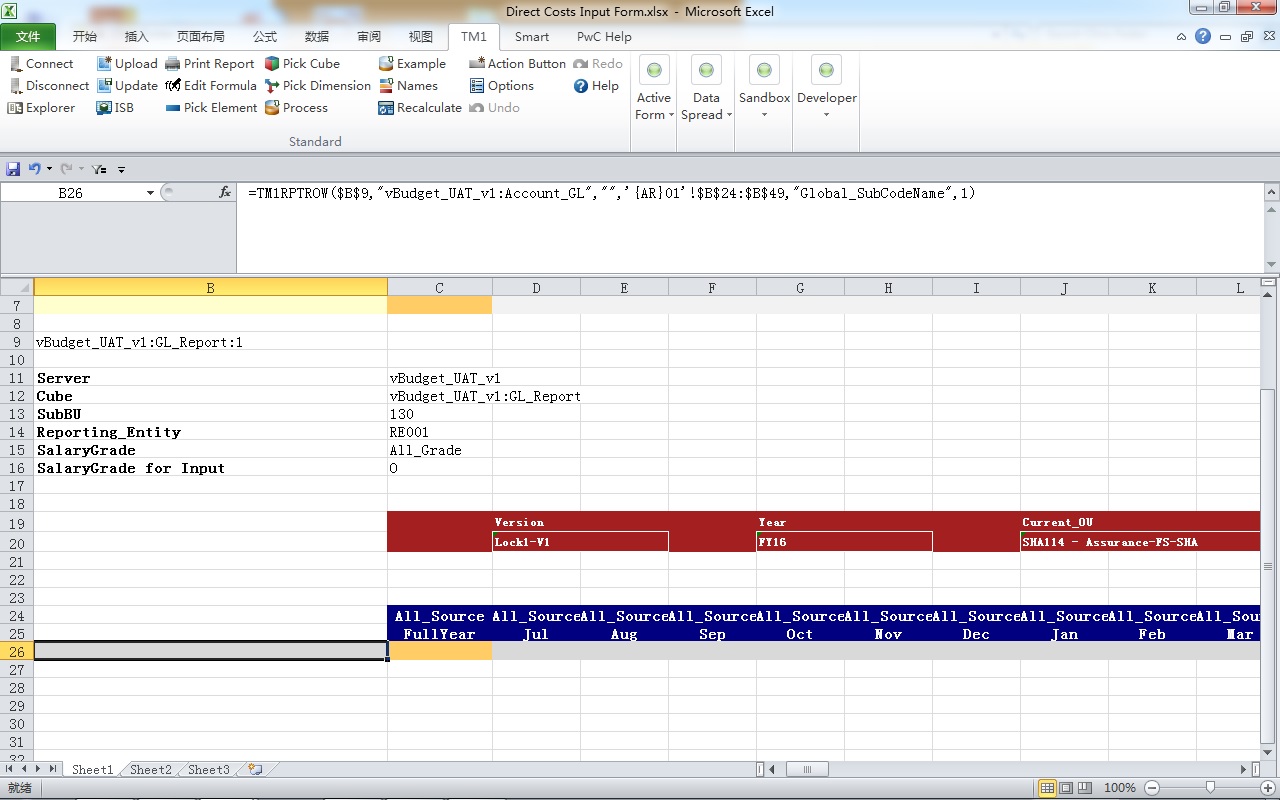Click the Undo arrow in quick access toolbar
Viewport: 1280px width, 800px height.
[x=34, y=169]
